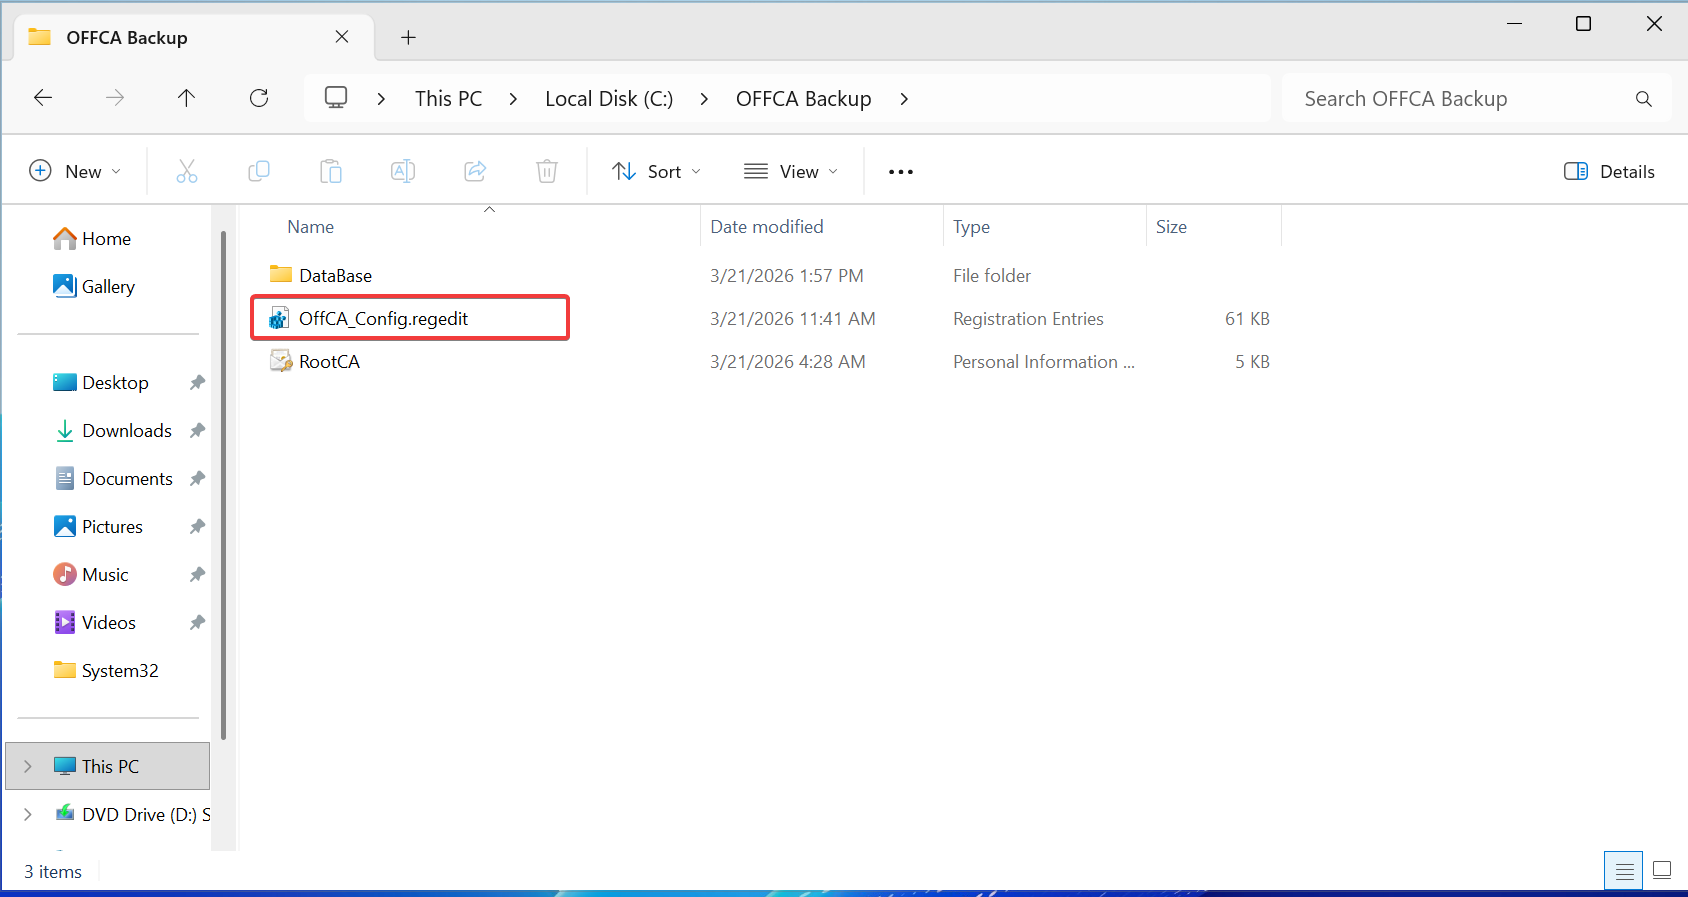This screenshot has width=1688, height=897.
Task: Select the OffCA_Config.regedit file
Action: click(383, 318)
